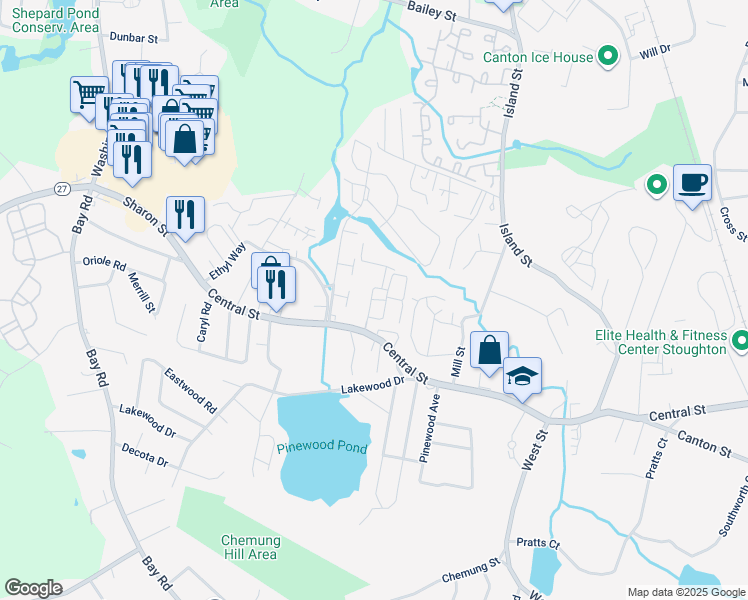Select the graduation cap school marker
The width and height of the screenshot is (748, 600).
pos(522,376)
